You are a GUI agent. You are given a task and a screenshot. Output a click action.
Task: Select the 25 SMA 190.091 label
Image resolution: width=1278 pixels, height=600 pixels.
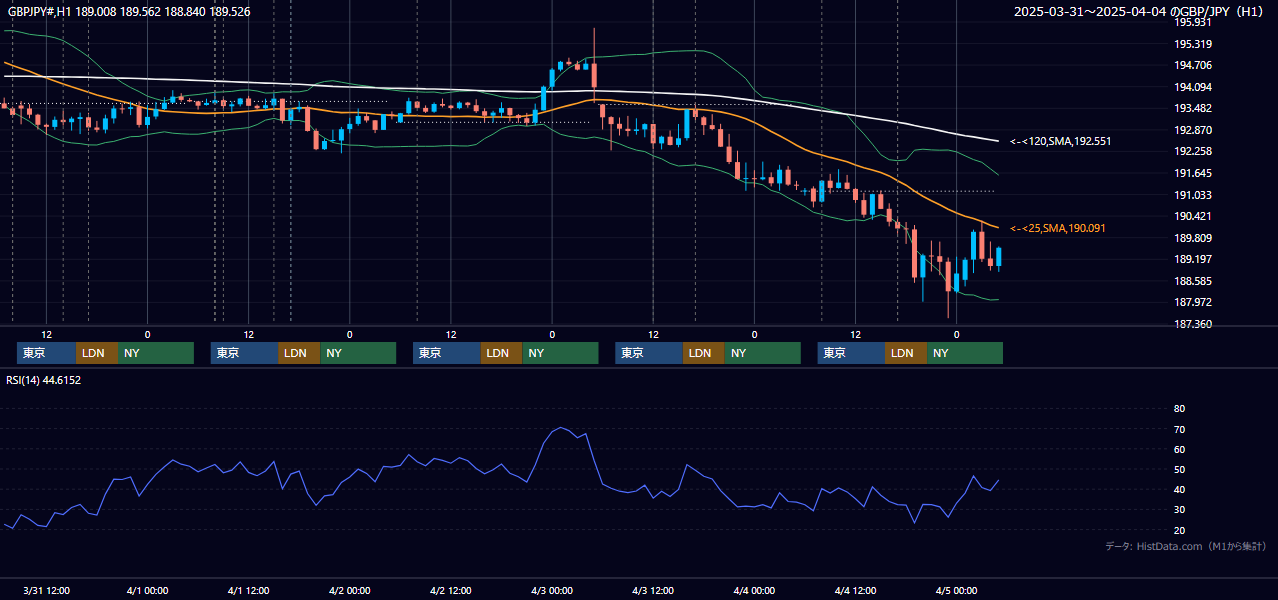click(x=1057, y=229)
